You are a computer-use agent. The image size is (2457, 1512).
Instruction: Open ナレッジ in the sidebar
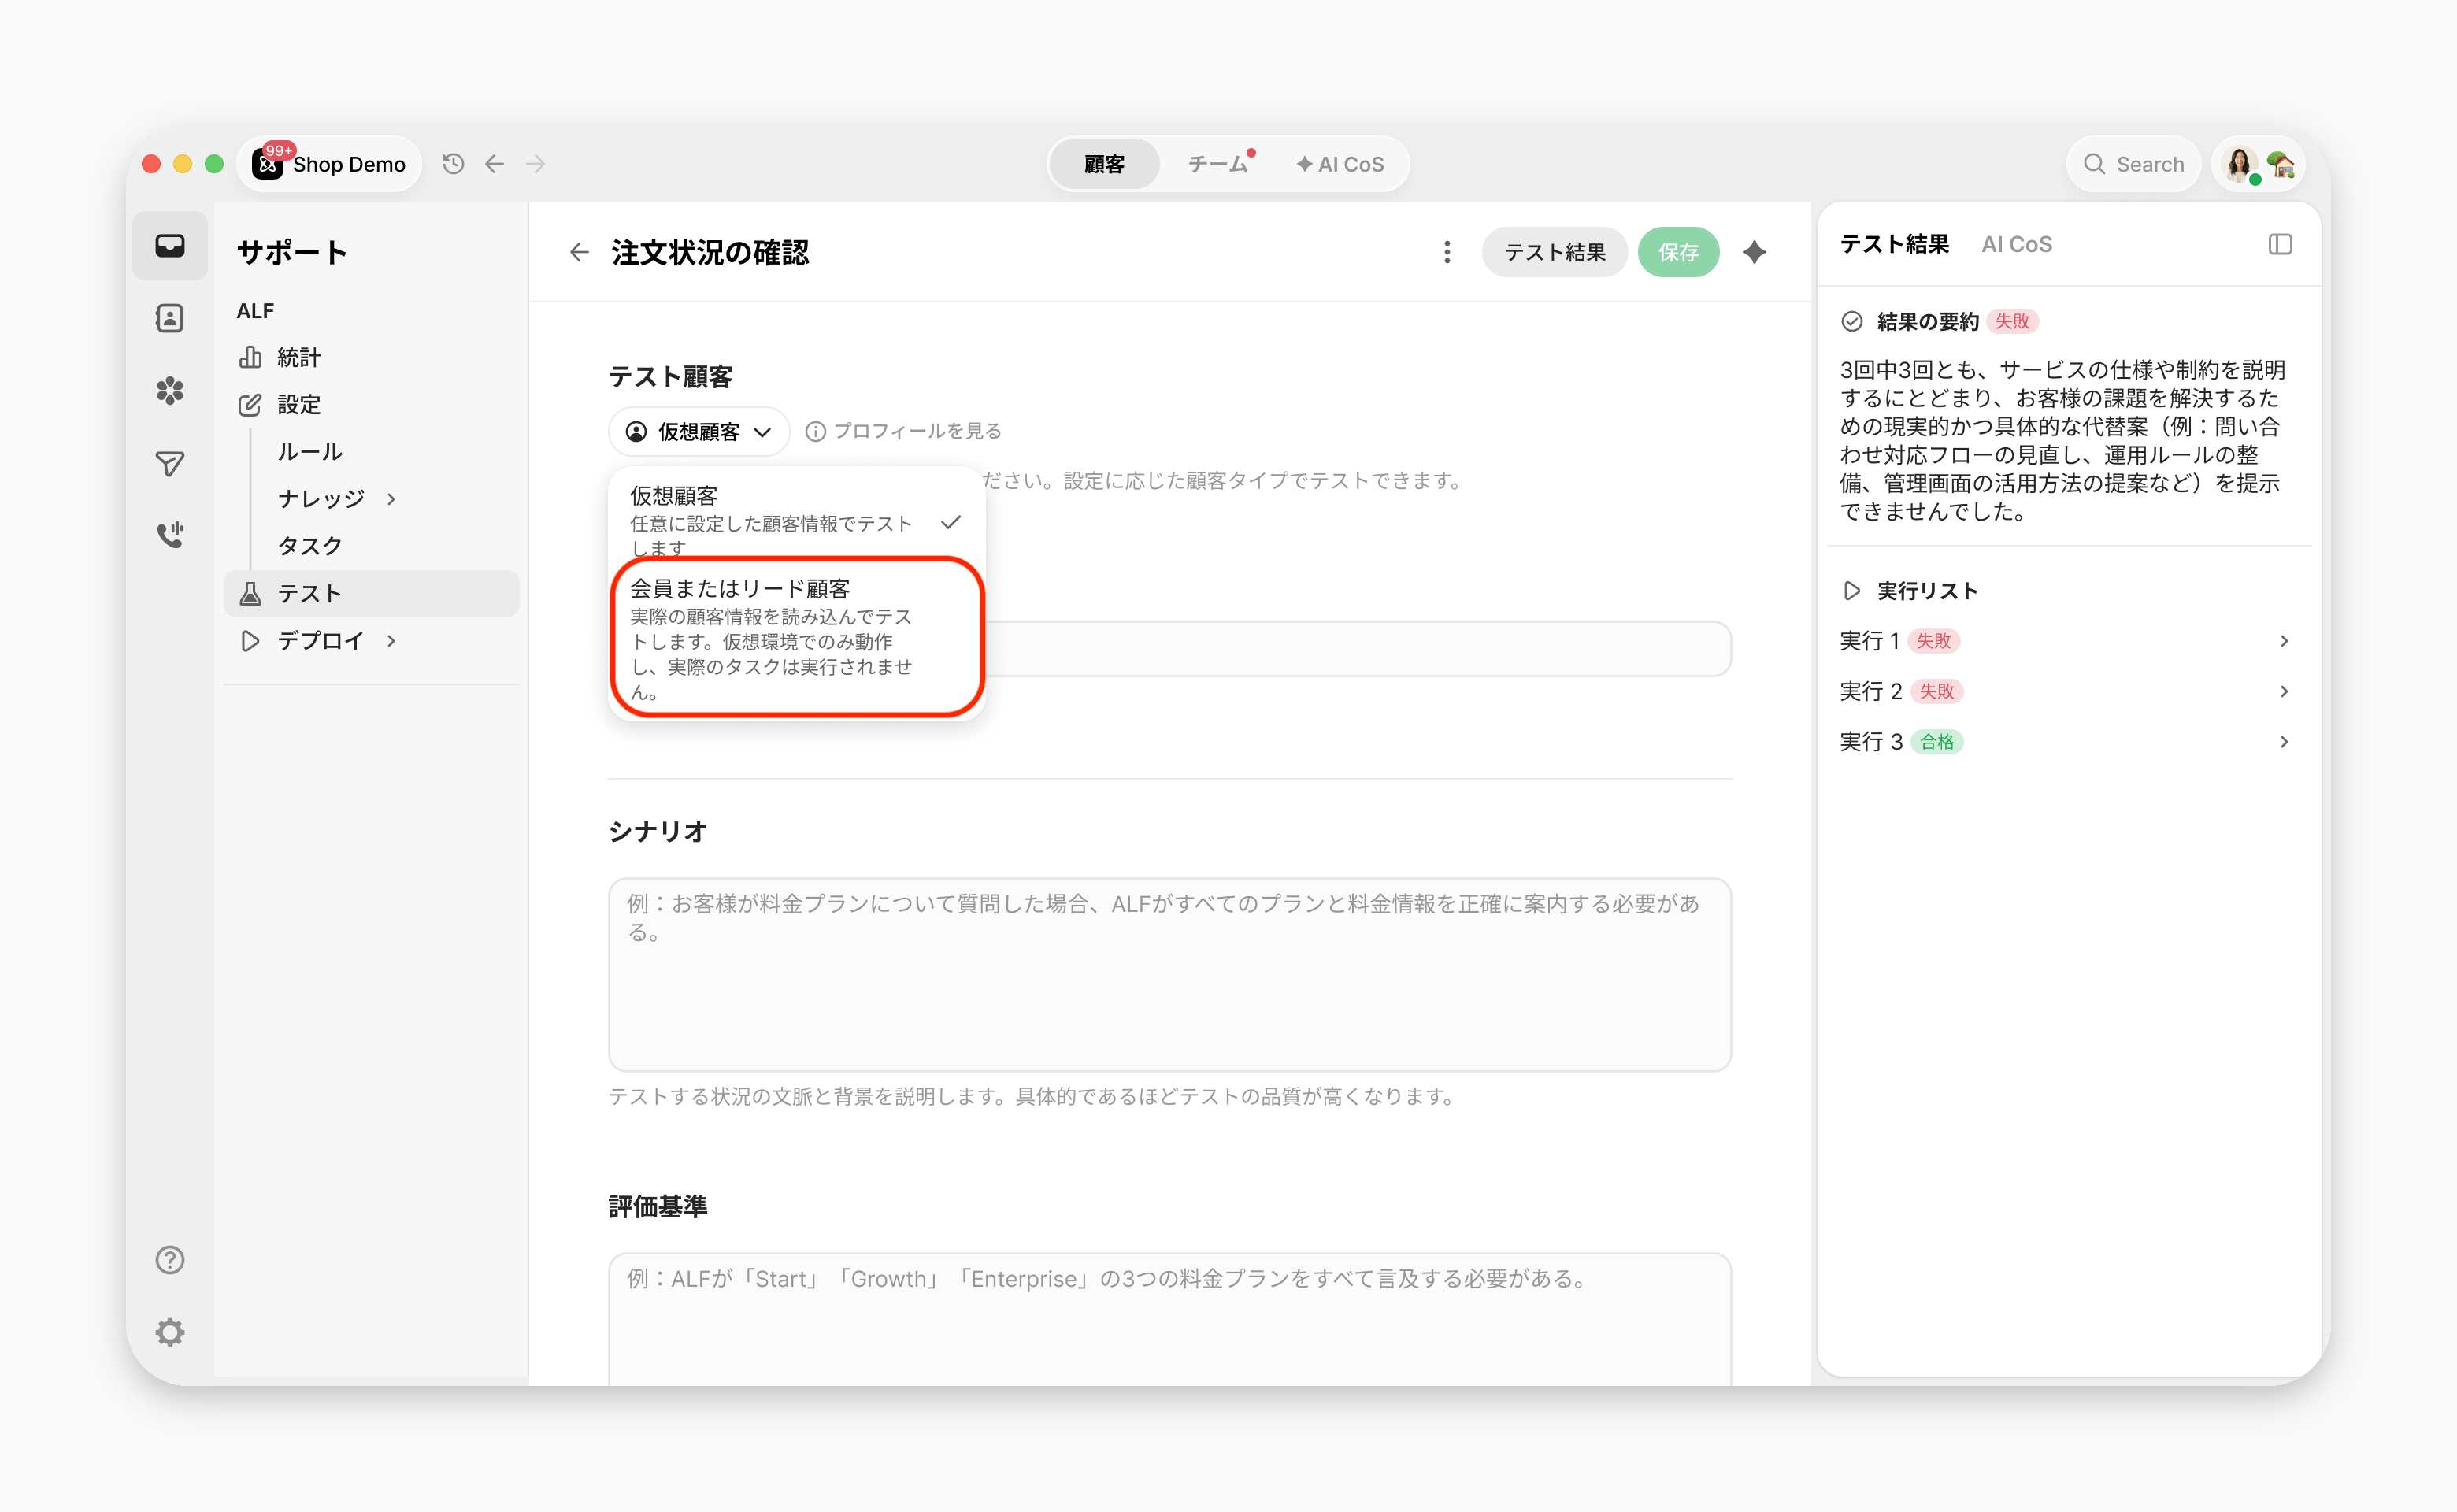(321, 499)
